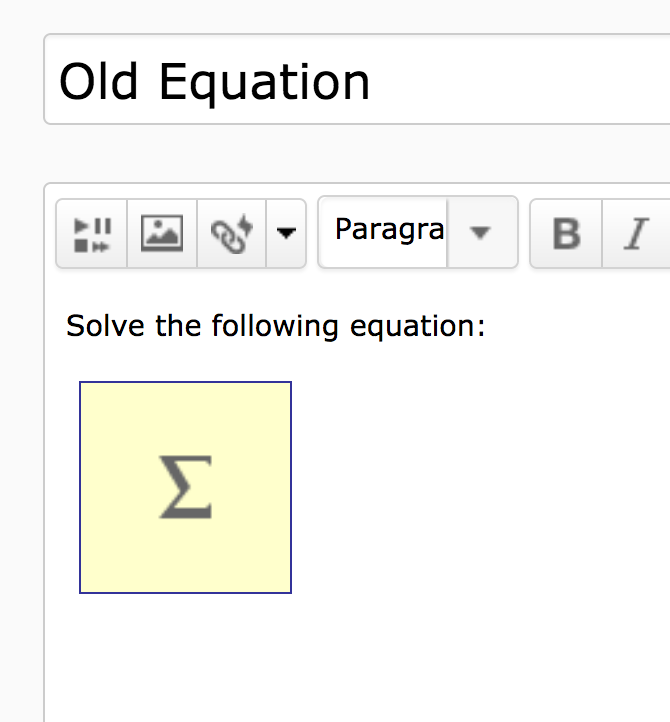This screenshot has width=670, height=722.
Task: Toggle Bold formatting in editor toolbar
Action: point(566,233)
